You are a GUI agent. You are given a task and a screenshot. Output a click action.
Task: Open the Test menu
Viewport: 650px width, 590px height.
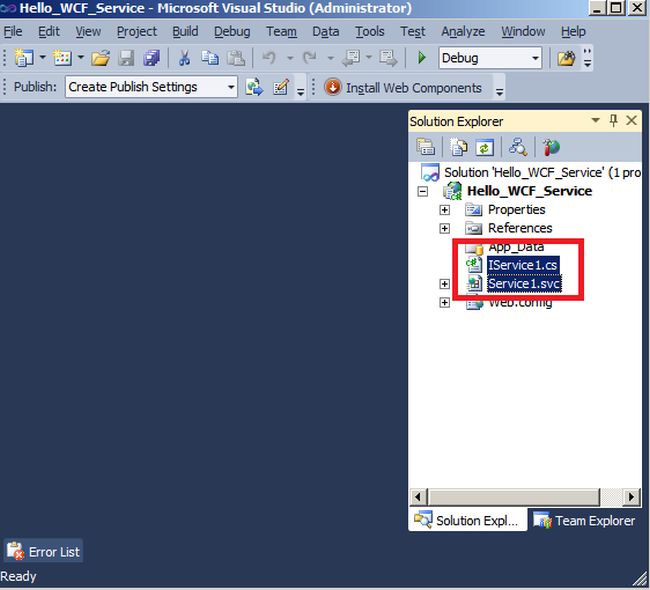point(412,32)
